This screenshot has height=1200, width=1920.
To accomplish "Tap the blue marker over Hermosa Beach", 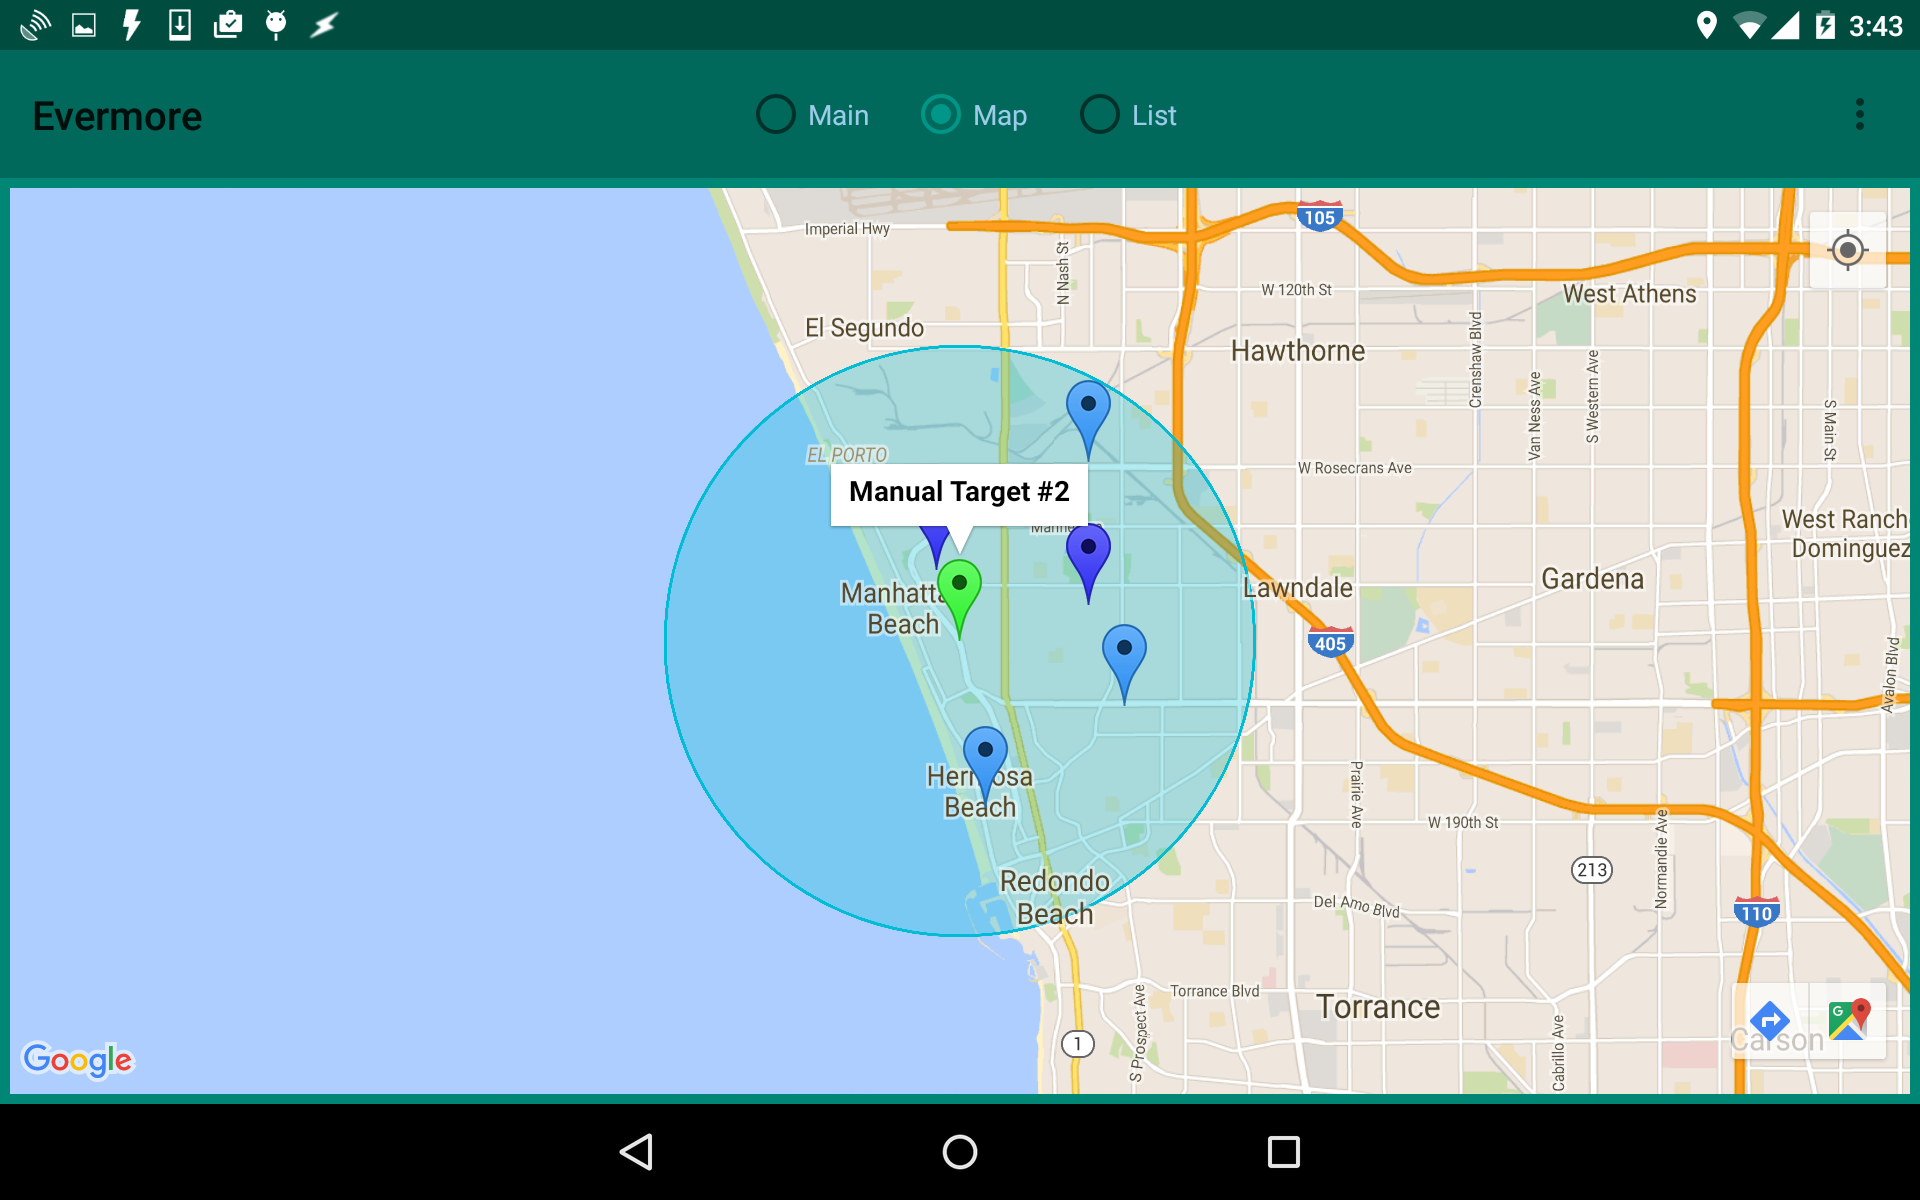I will pos(985,757).
